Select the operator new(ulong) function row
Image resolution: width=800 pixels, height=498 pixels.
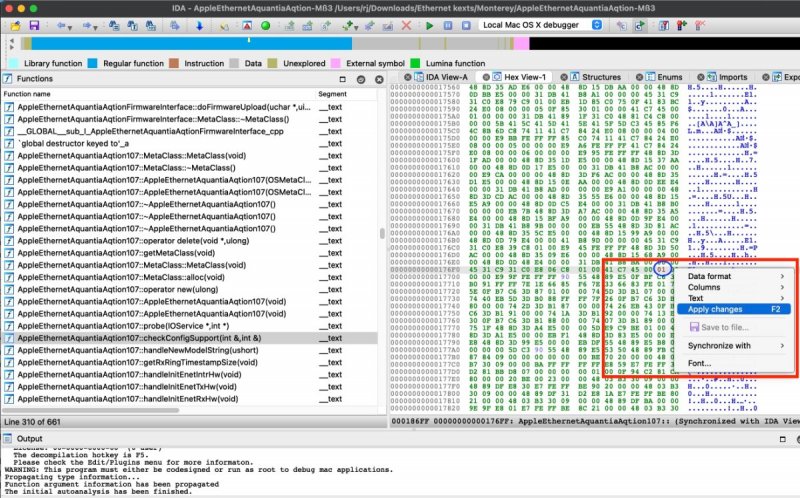[190, 289]
